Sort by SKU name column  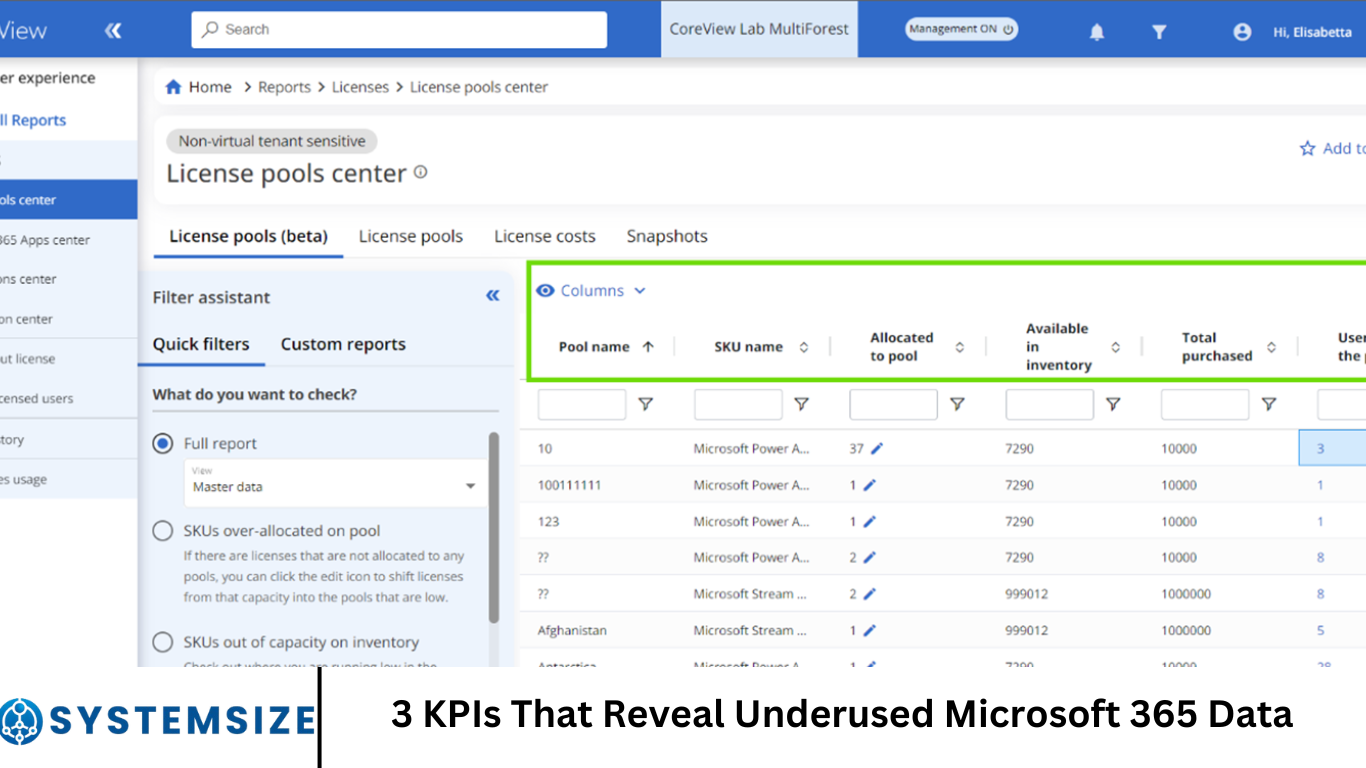(x=803, y=347)
